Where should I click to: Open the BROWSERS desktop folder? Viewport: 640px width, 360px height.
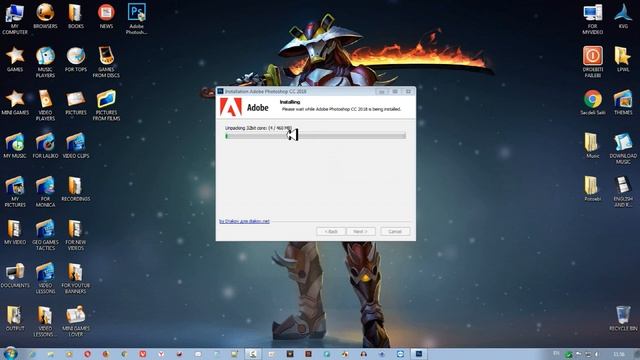point(45,16)
